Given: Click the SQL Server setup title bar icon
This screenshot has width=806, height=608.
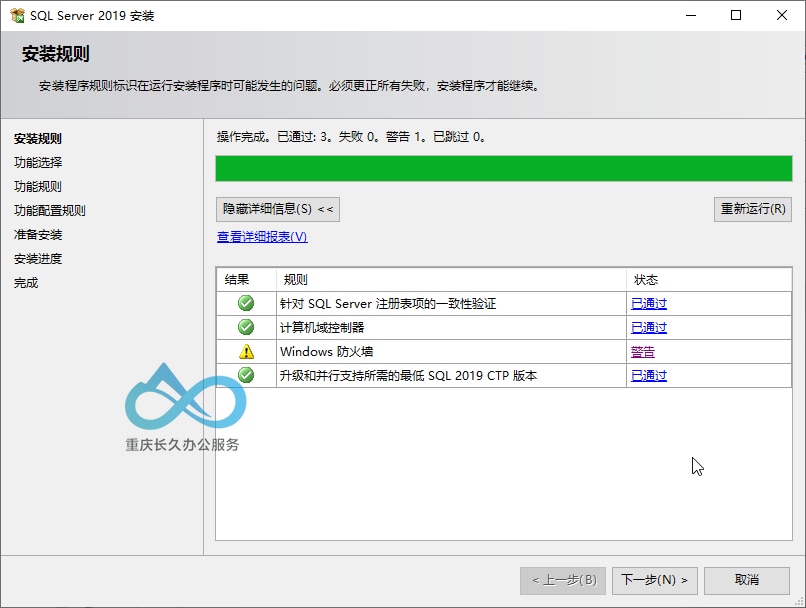Looking at the screenshot, I should click(x=17, y=15).
